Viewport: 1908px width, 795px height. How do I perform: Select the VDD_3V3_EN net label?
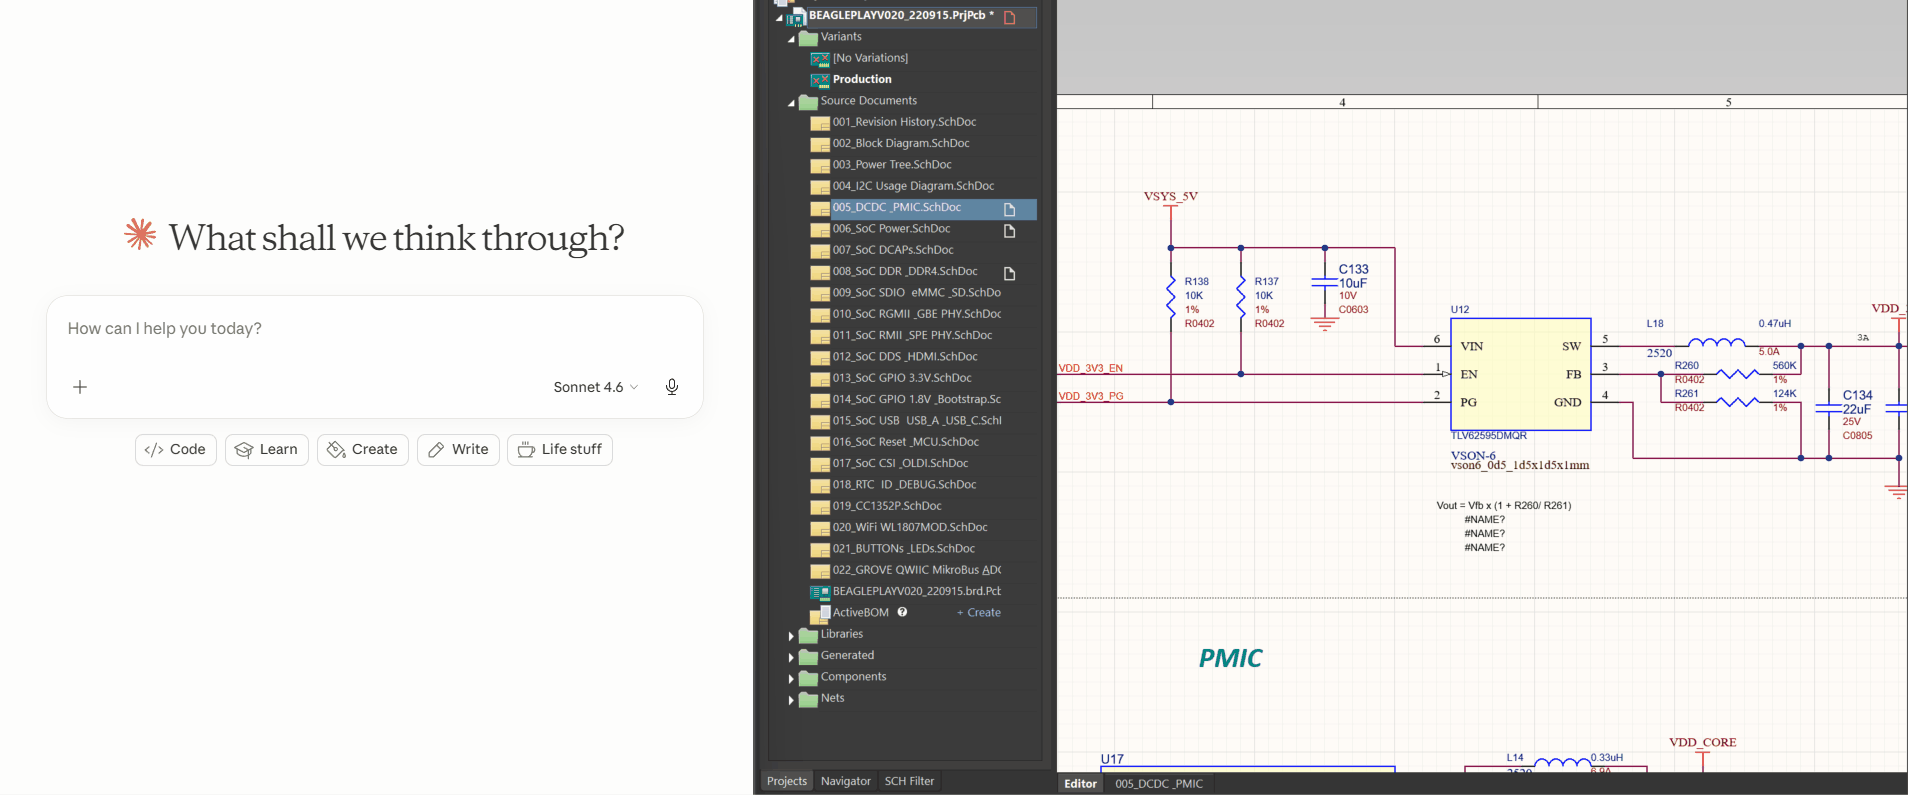1090,368
